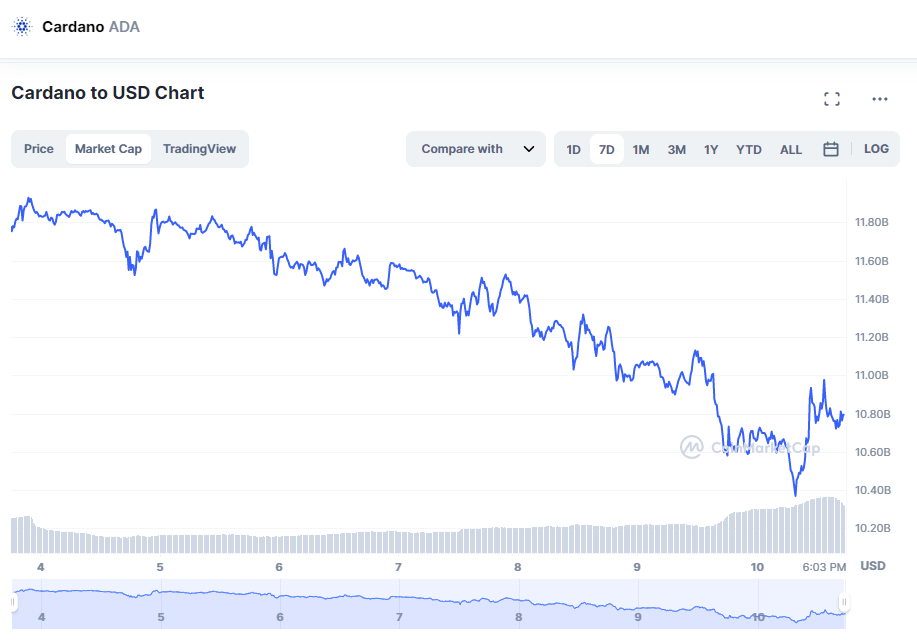Click the Compare with chevron arrow
Viewport: 917px width, 640px height.
(x=529, y=149)
